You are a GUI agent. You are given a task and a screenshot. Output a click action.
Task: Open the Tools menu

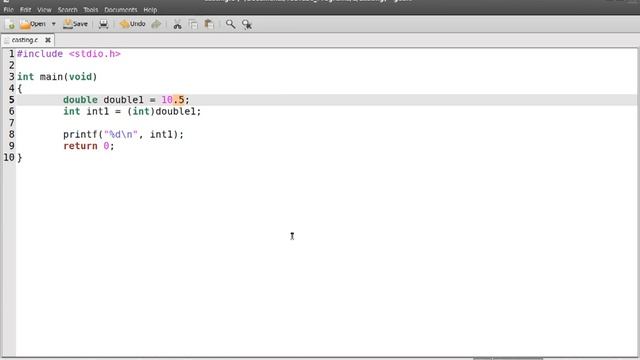tap(91, 9)
